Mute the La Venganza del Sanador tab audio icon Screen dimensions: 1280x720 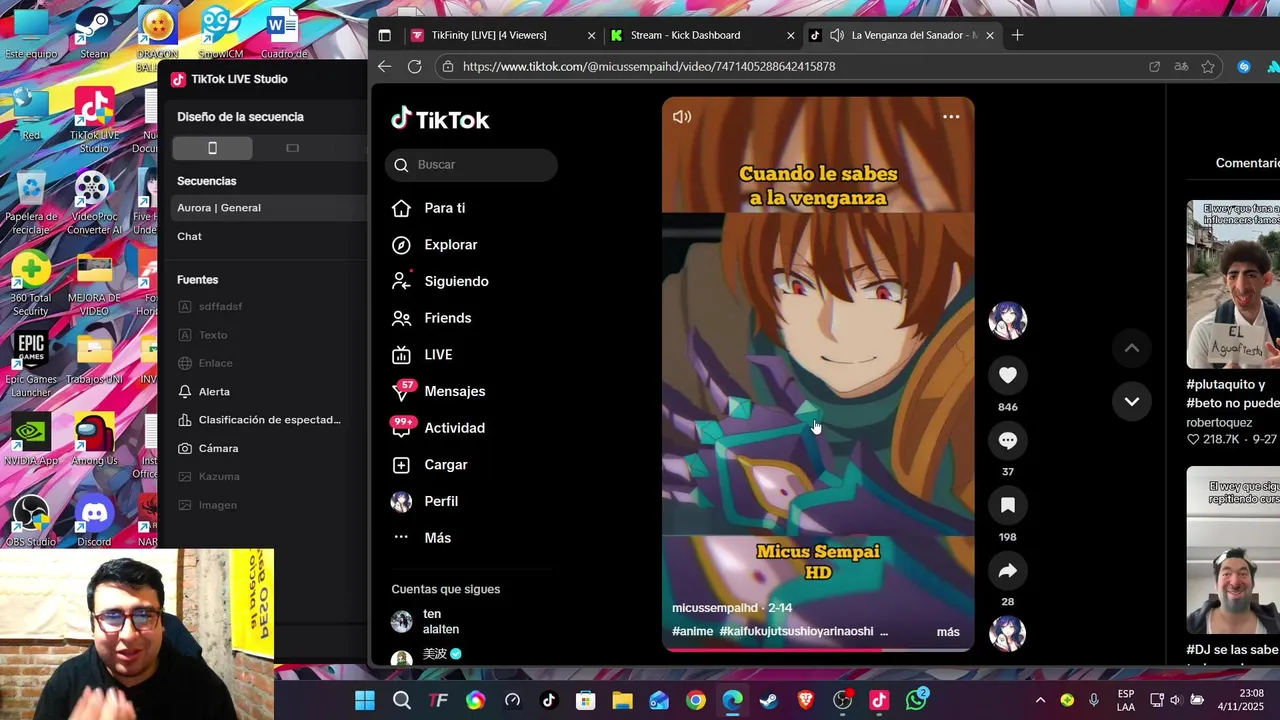coord(837,35)
